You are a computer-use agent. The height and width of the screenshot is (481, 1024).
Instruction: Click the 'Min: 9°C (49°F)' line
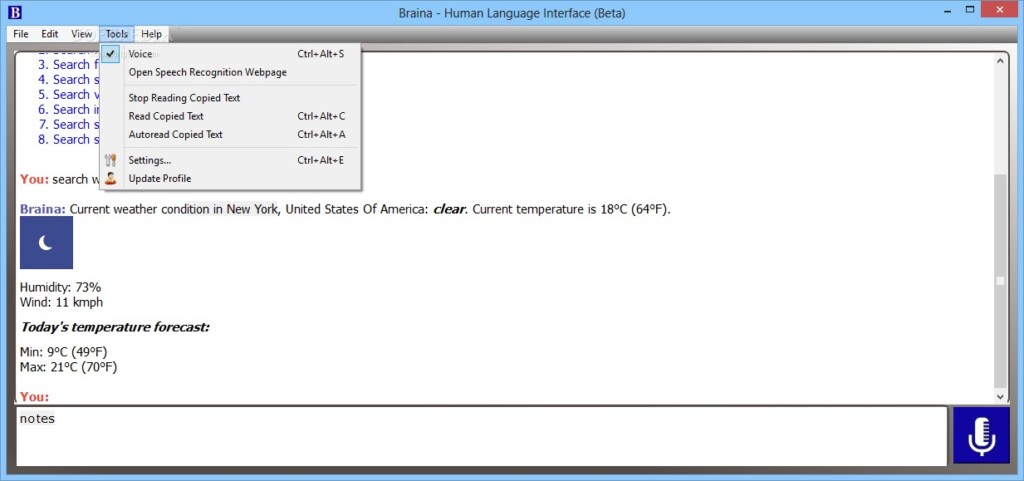(63, 353)
